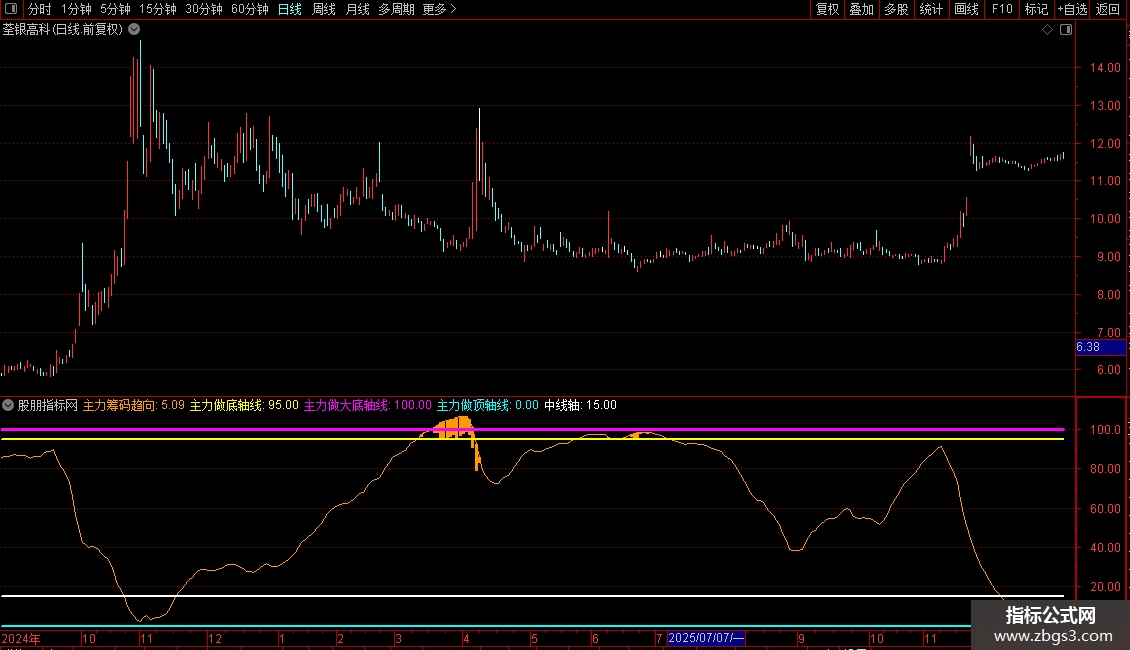
Task: Add stock via +自选 button
Action: click(x=1072, y=10)
